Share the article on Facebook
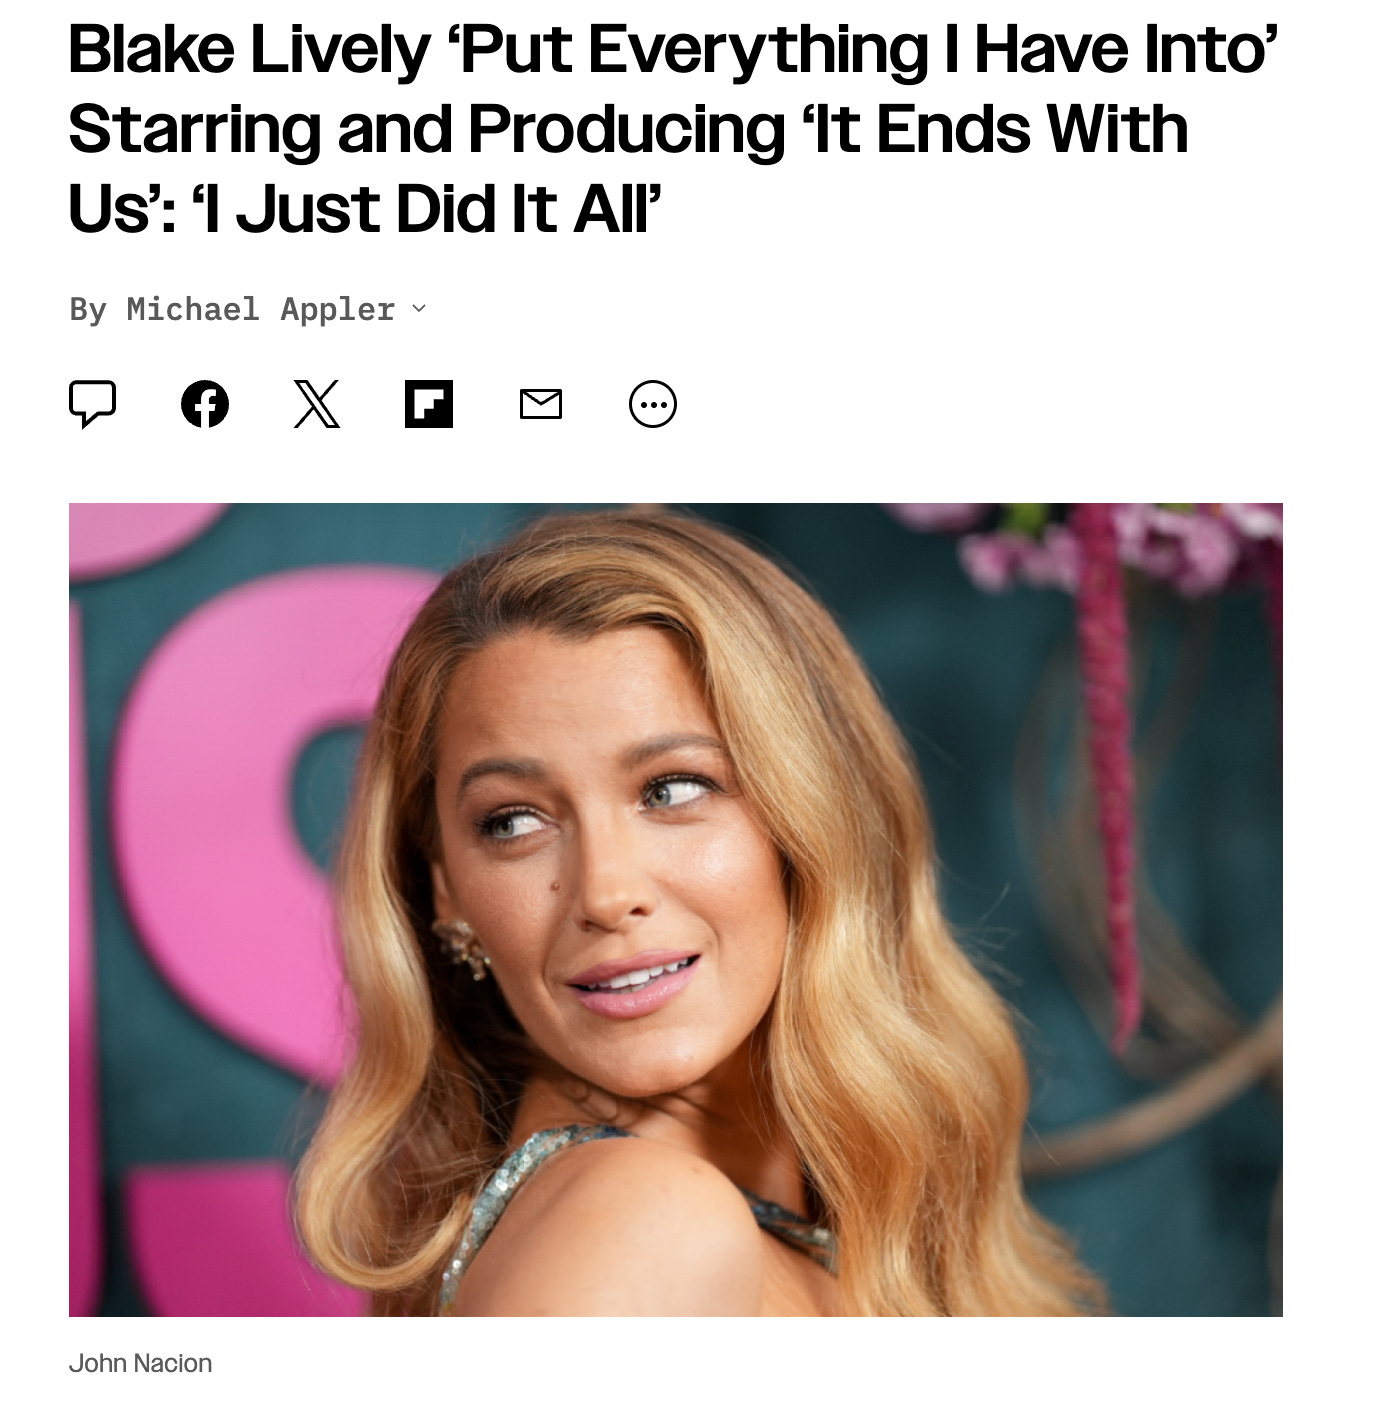Screen dimensions: 1382x1404 click(x=205, y=404)
